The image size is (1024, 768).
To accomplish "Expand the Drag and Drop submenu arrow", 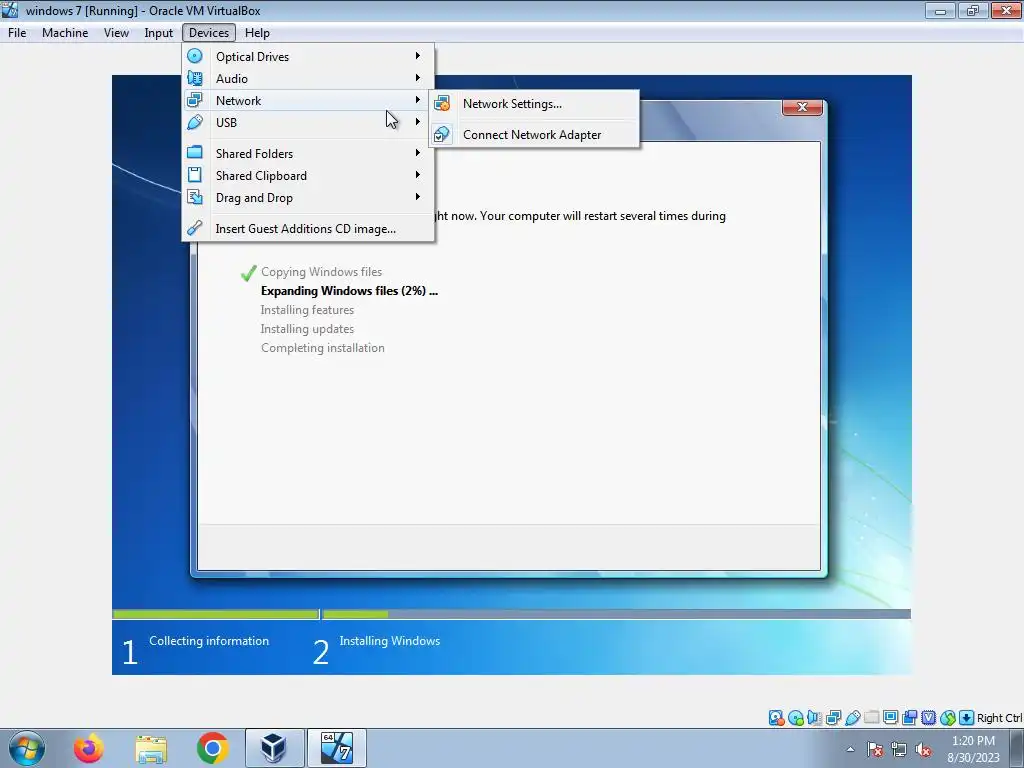I will 418,197.
